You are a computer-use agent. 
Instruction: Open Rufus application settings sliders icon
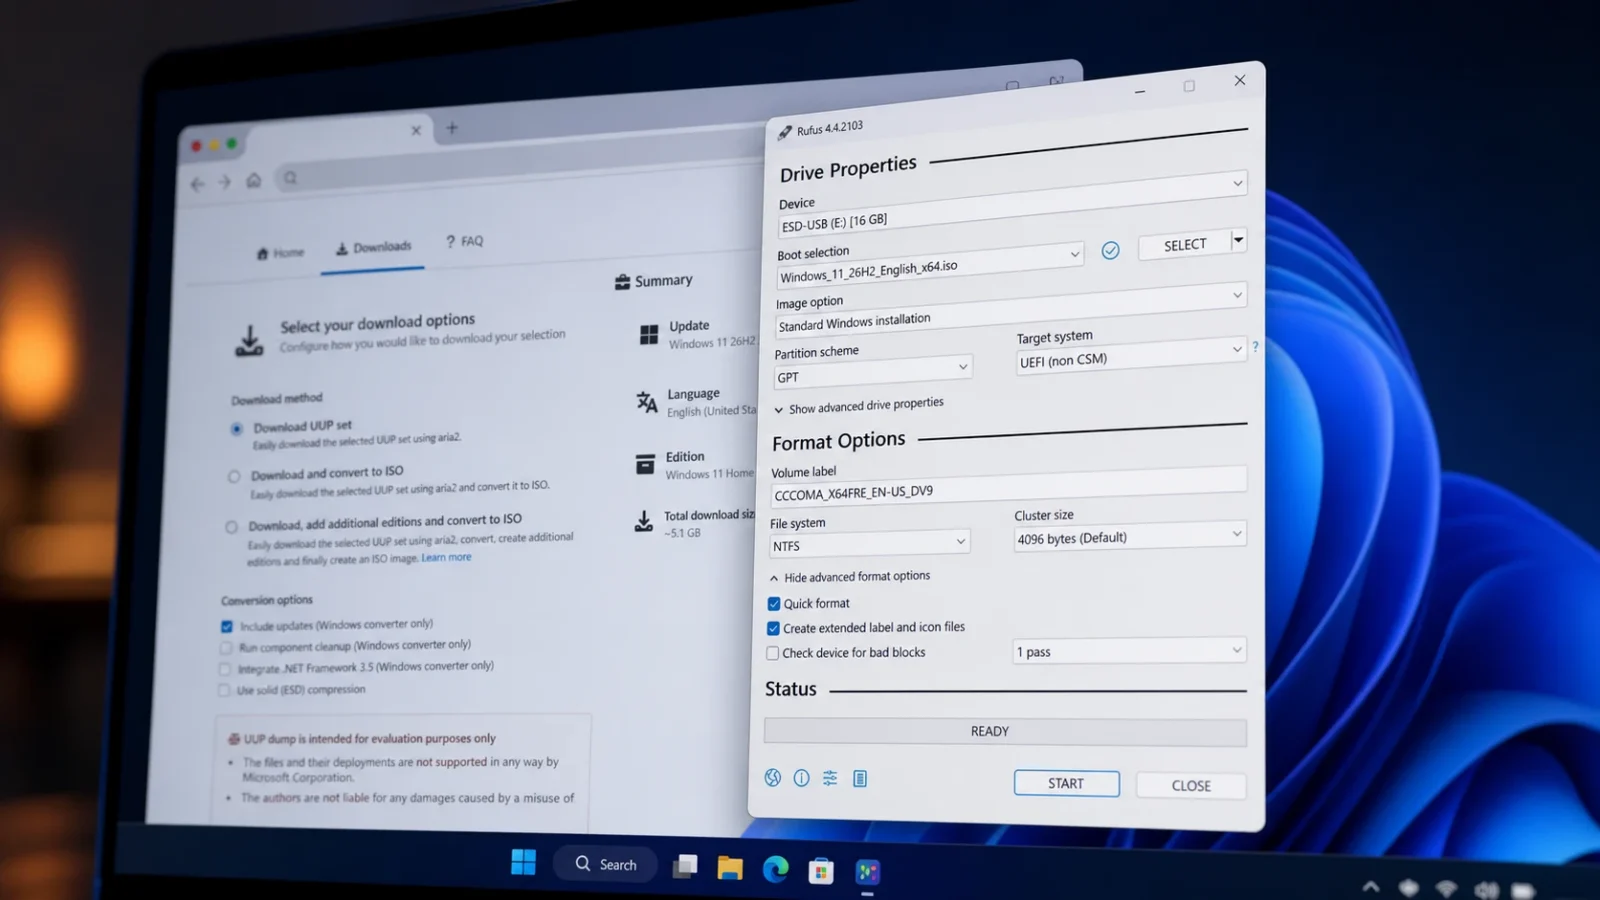pos(830,778)
